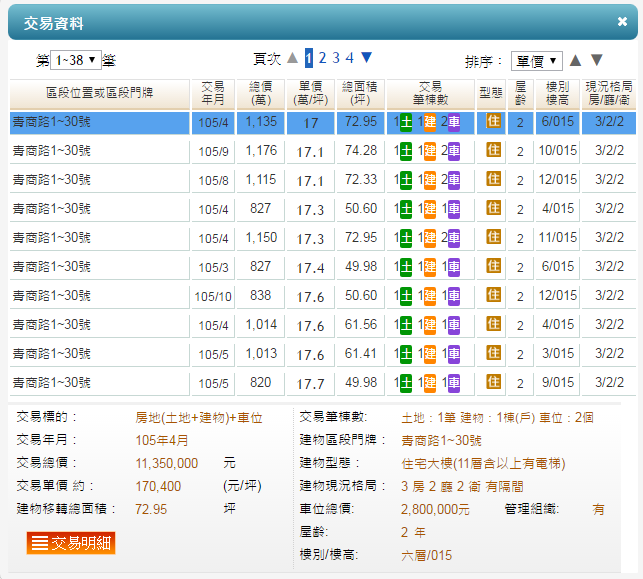Go to next page with blue down triangle
This screenshot has height=579, width=643.
(x=366, y=58)
